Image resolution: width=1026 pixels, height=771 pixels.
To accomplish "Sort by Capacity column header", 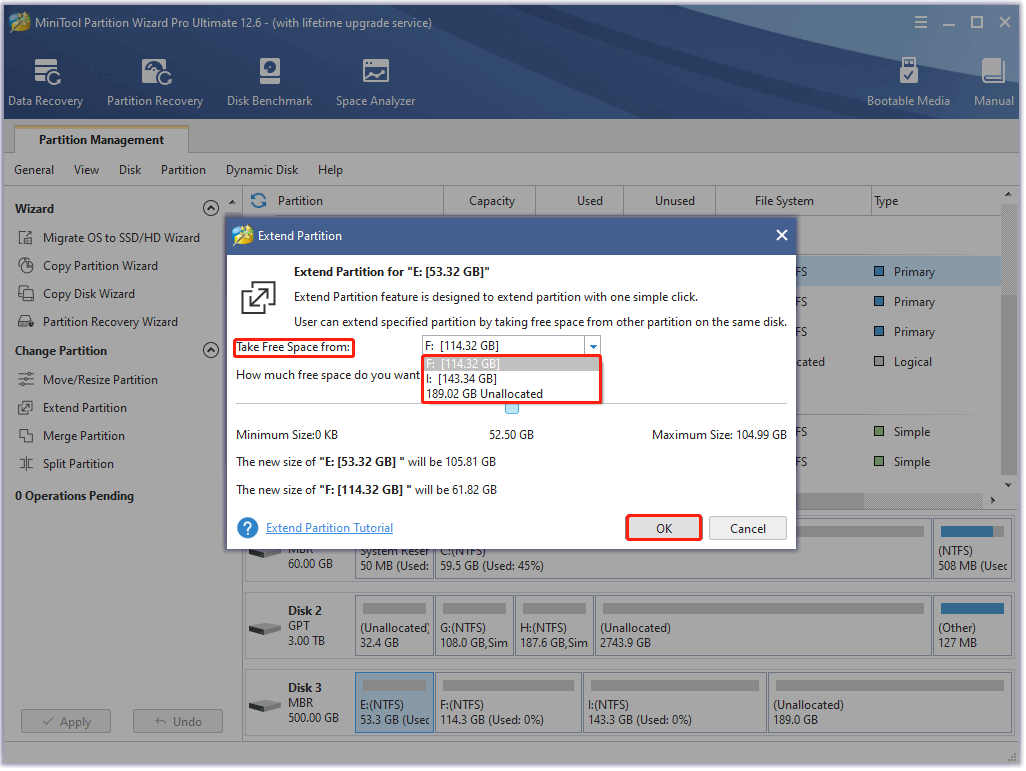I will click(x=491, y=201).
